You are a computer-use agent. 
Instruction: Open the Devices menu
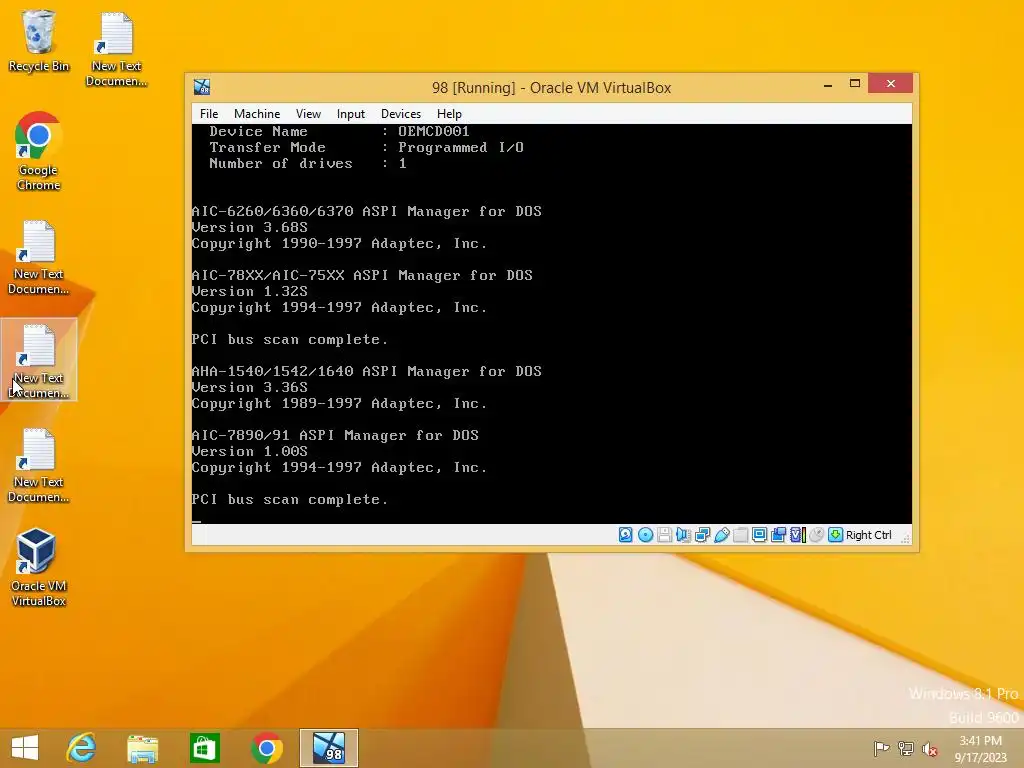[401, 114]
